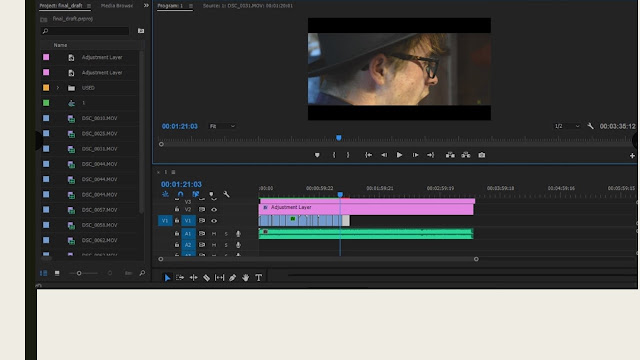Click the Lift button

coord(450,155)
